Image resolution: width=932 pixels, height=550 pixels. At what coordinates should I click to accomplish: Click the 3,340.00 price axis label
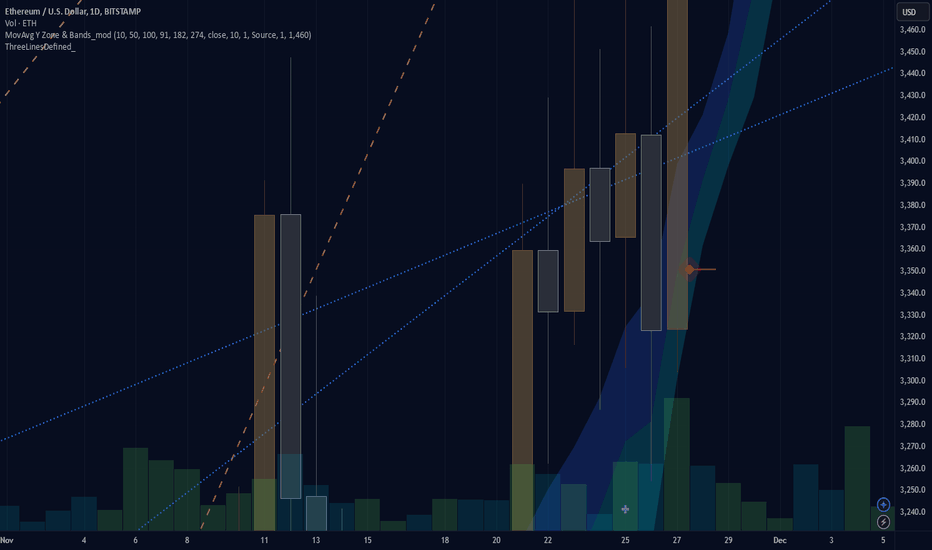point(912,293)
